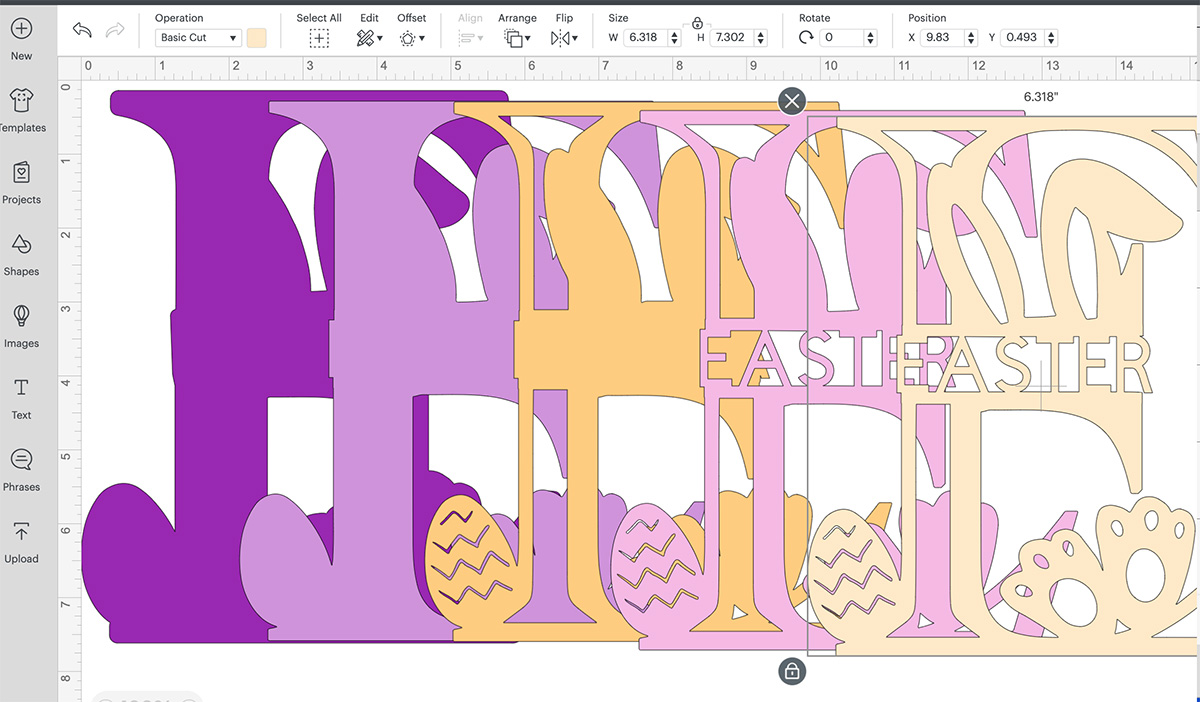Step the X position spinner
1200x702 pixels.
(x=972, y=38)
